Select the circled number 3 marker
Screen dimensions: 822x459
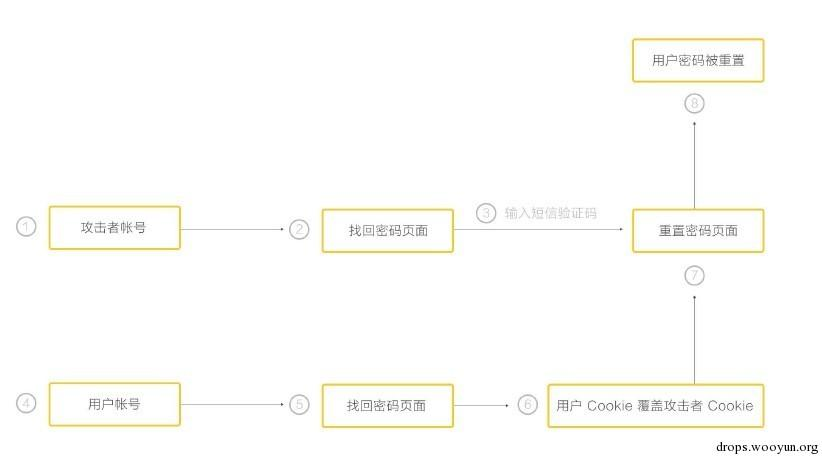[x=486, y=213]
